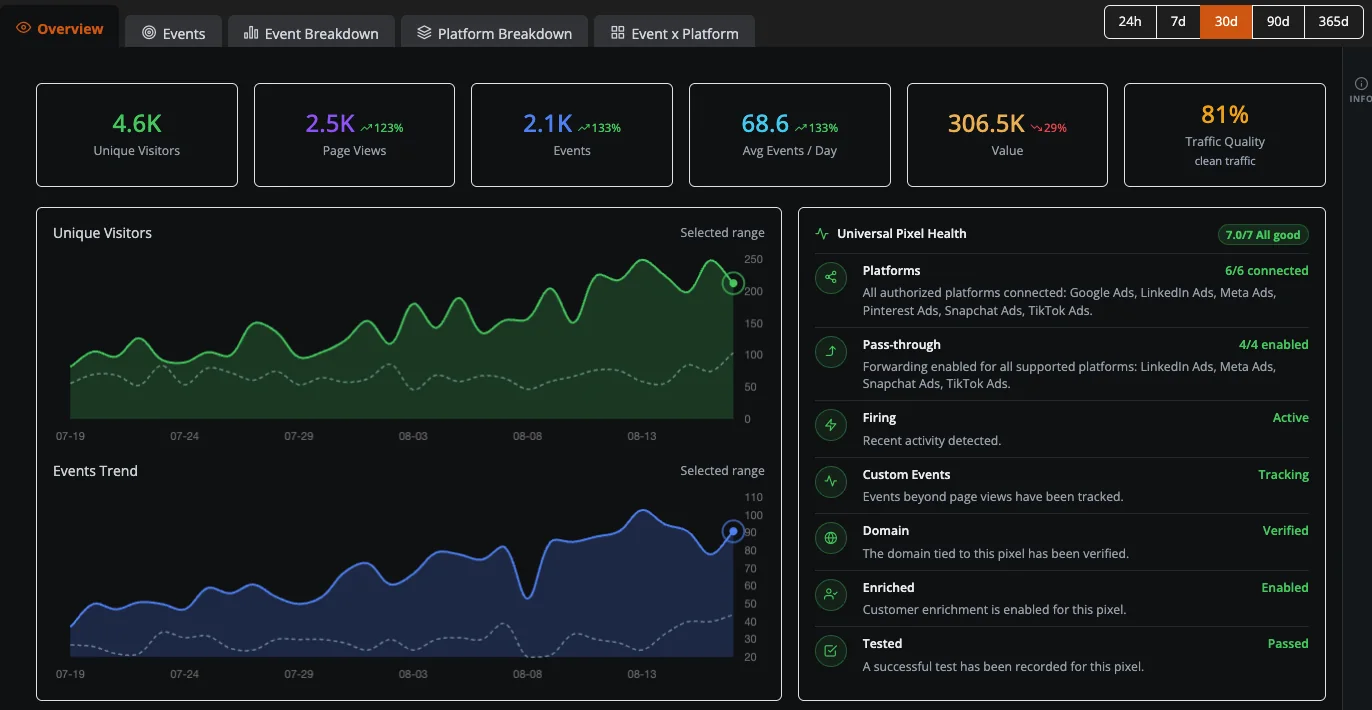1372x710 pixels.
Task: Open the Events 2.1K card
Action: click(572, 135)
